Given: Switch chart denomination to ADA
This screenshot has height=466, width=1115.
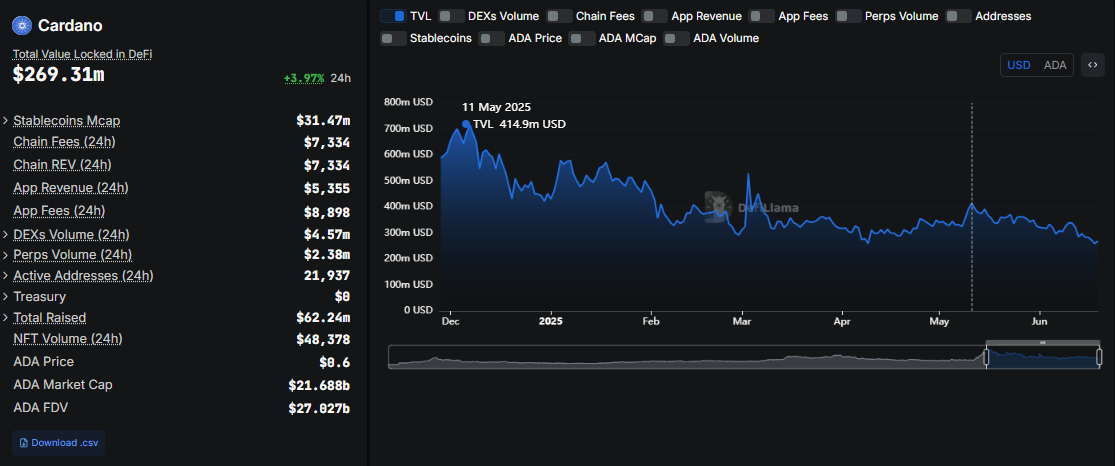Looking at the screenshot, I should point(1055,65).
